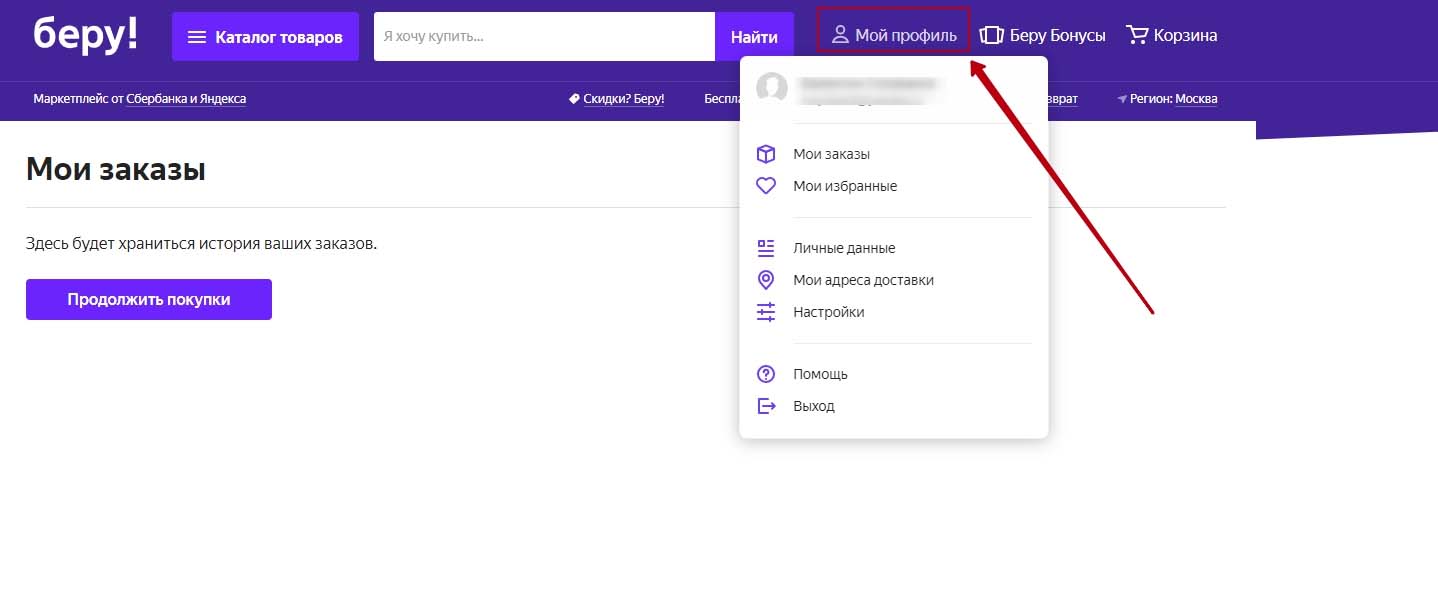Click the sliders icon next to Настройки
This screenshot has width=1438, height=605.
[x=766, y=312]
